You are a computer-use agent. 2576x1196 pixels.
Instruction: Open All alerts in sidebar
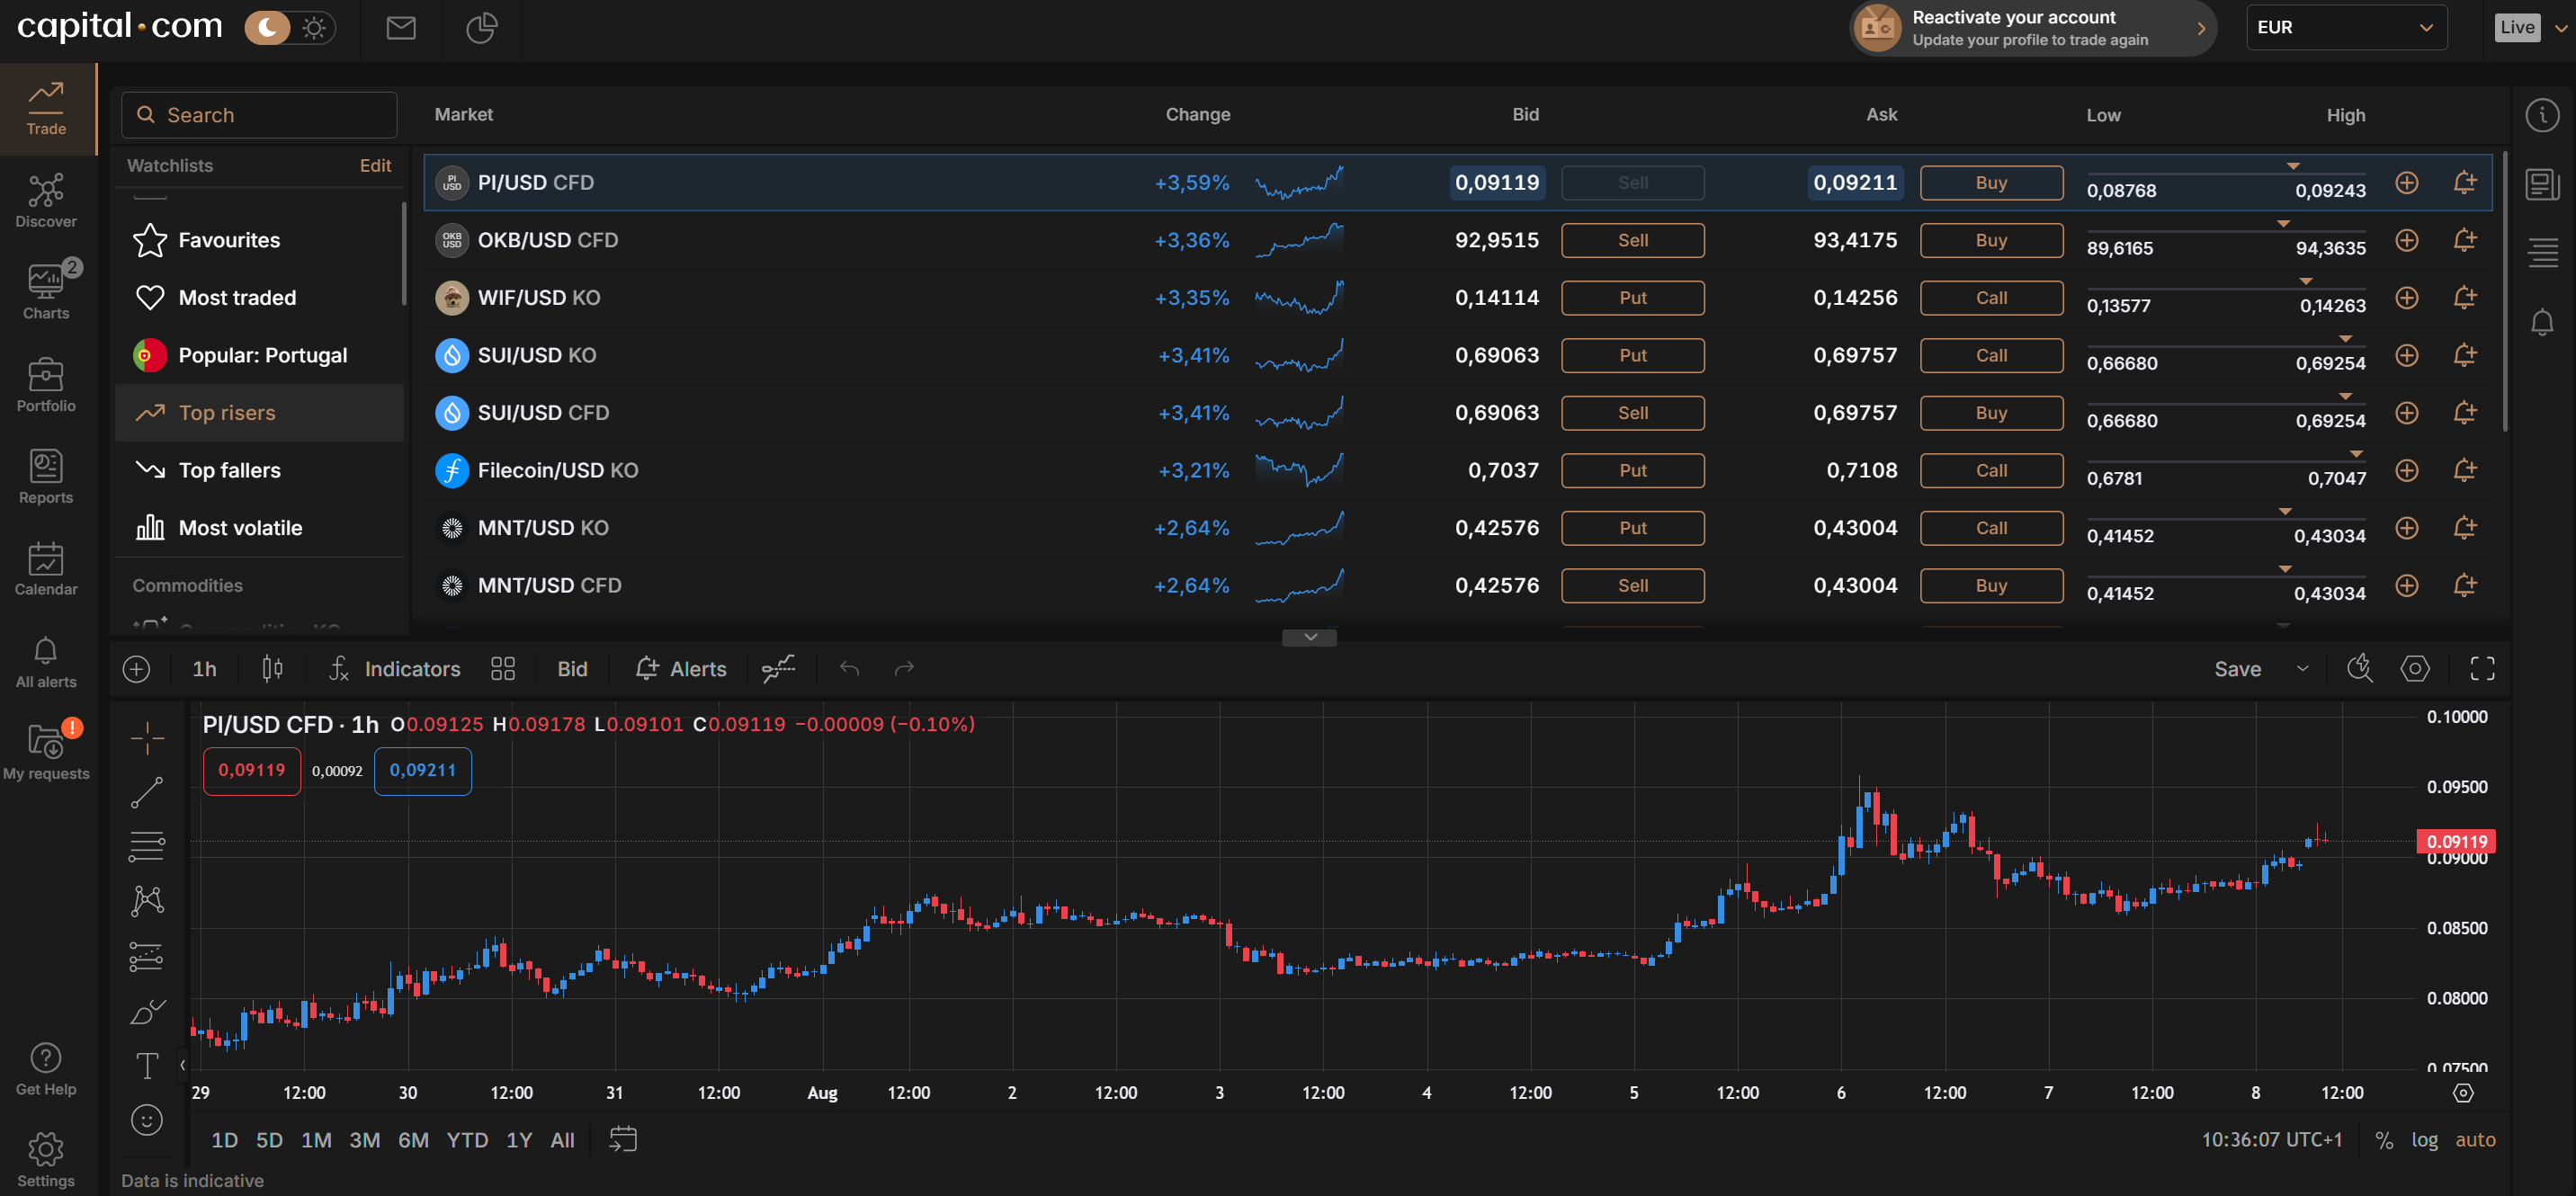(46, 662)
